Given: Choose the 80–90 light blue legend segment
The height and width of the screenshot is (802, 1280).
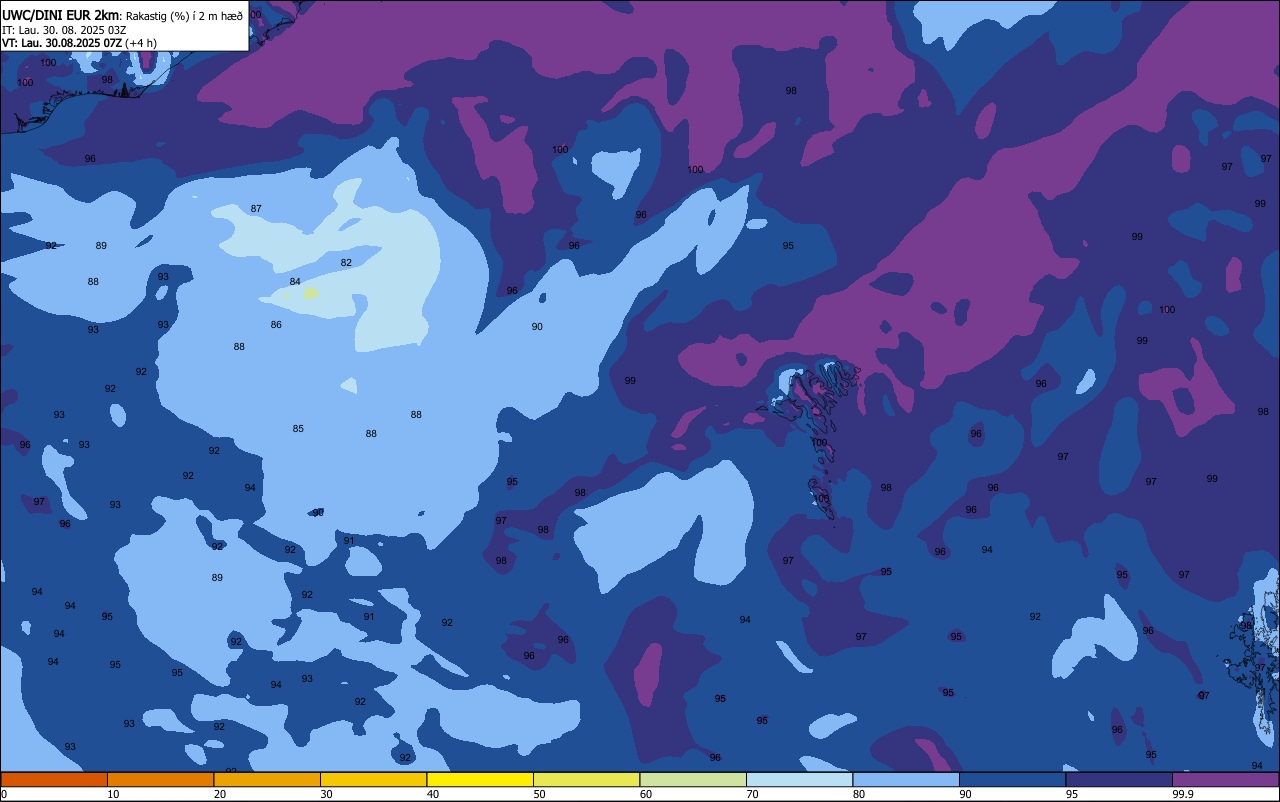Looking at the screenshot, I should pos(906,779).
